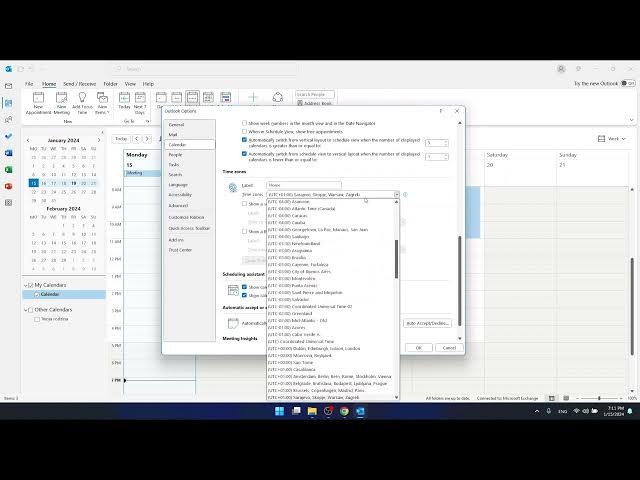Create a New Appointment from the ribbon
The width and height of the screenshot is (640, 480).
pyautogui.click(x=38, y=103)
